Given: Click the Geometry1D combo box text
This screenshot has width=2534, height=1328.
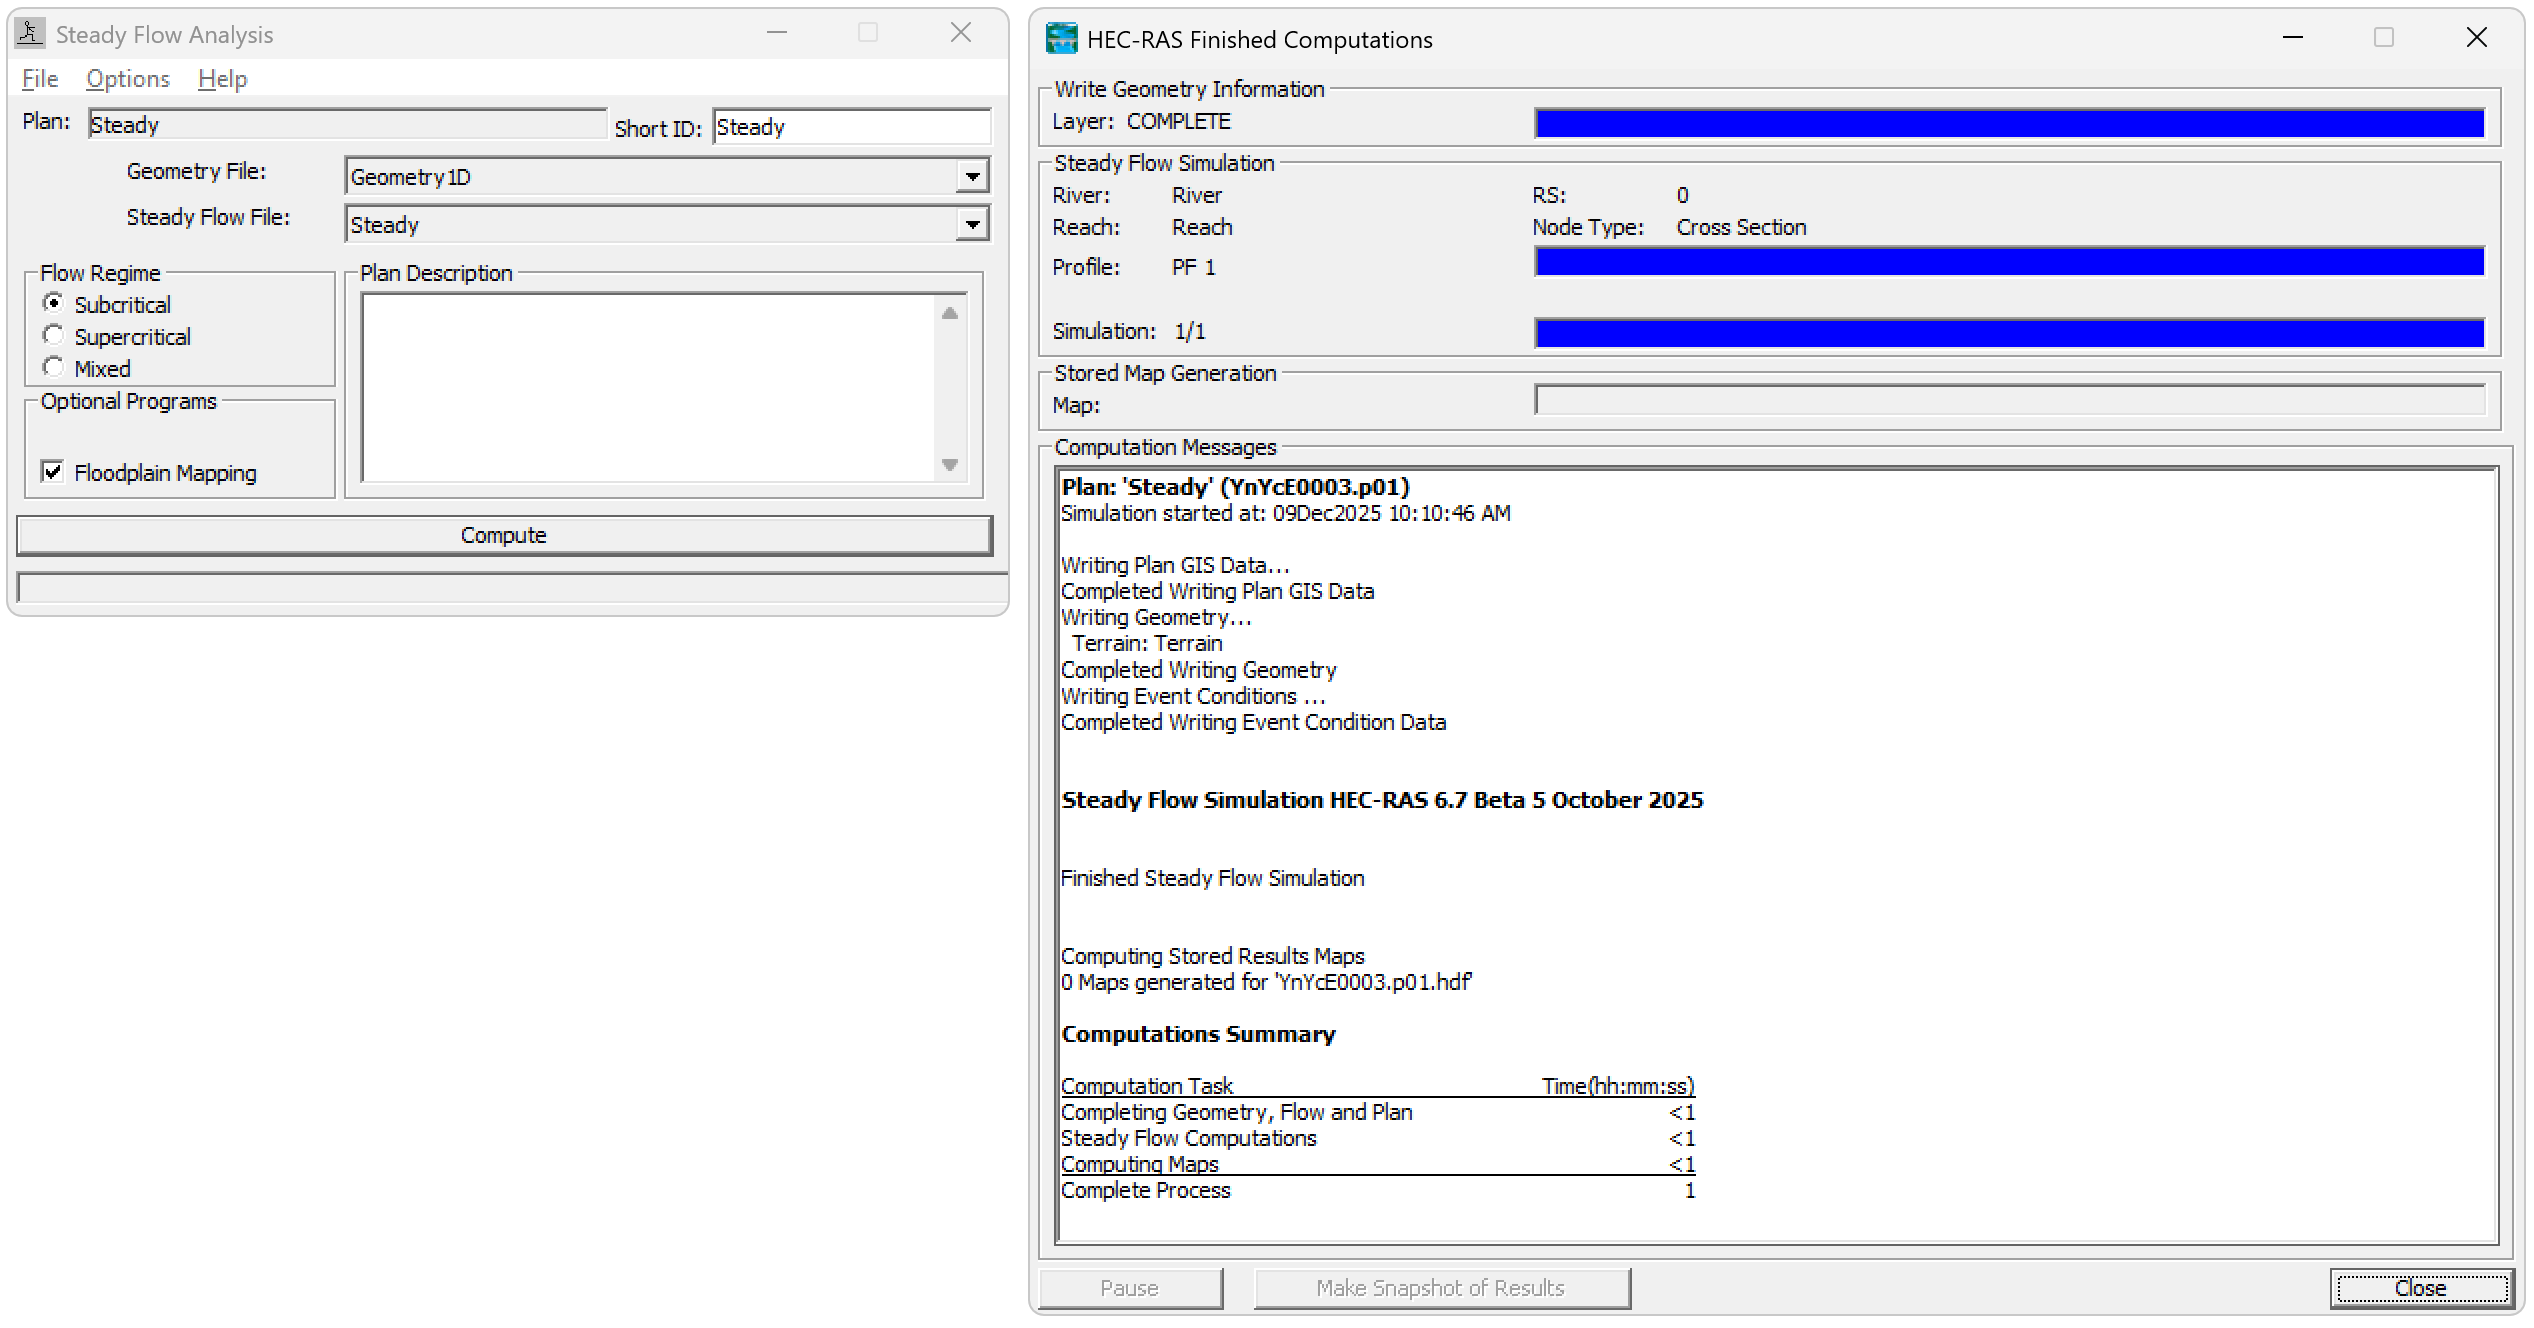Looking at the screenshot, I should coord(410,177).
